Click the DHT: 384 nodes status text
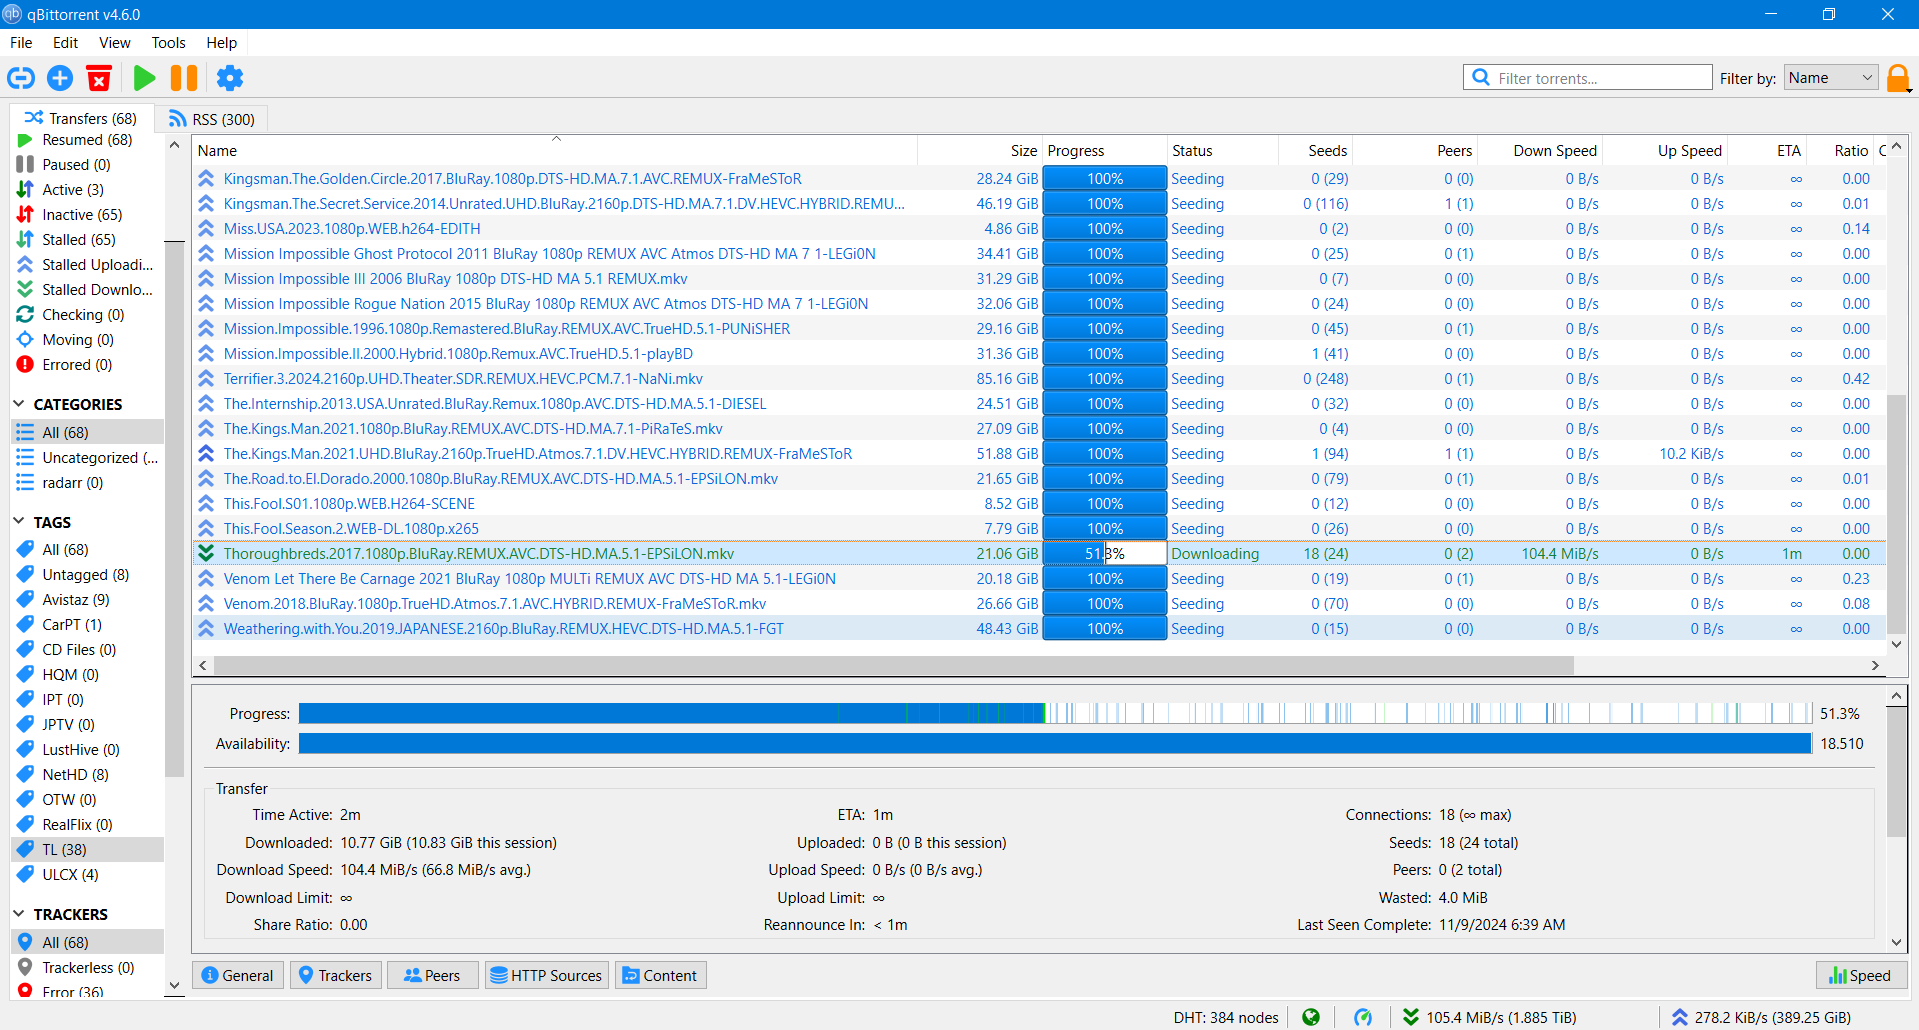 [1226, 1017]
